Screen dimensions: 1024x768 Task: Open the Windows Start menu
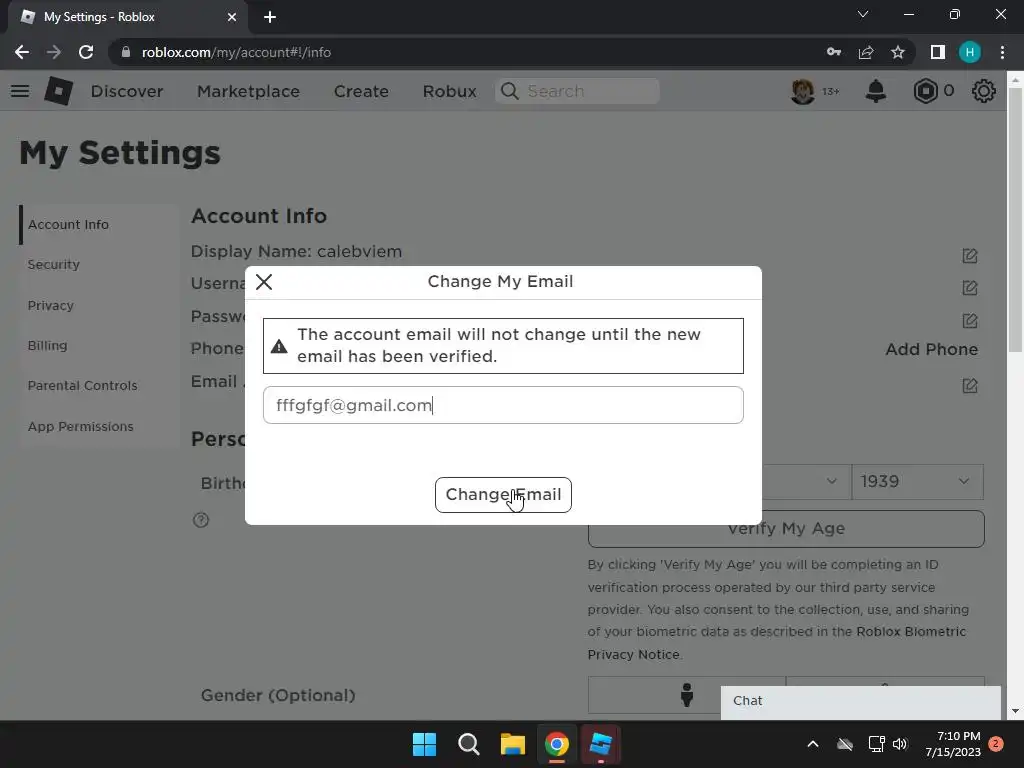[424, 744]
